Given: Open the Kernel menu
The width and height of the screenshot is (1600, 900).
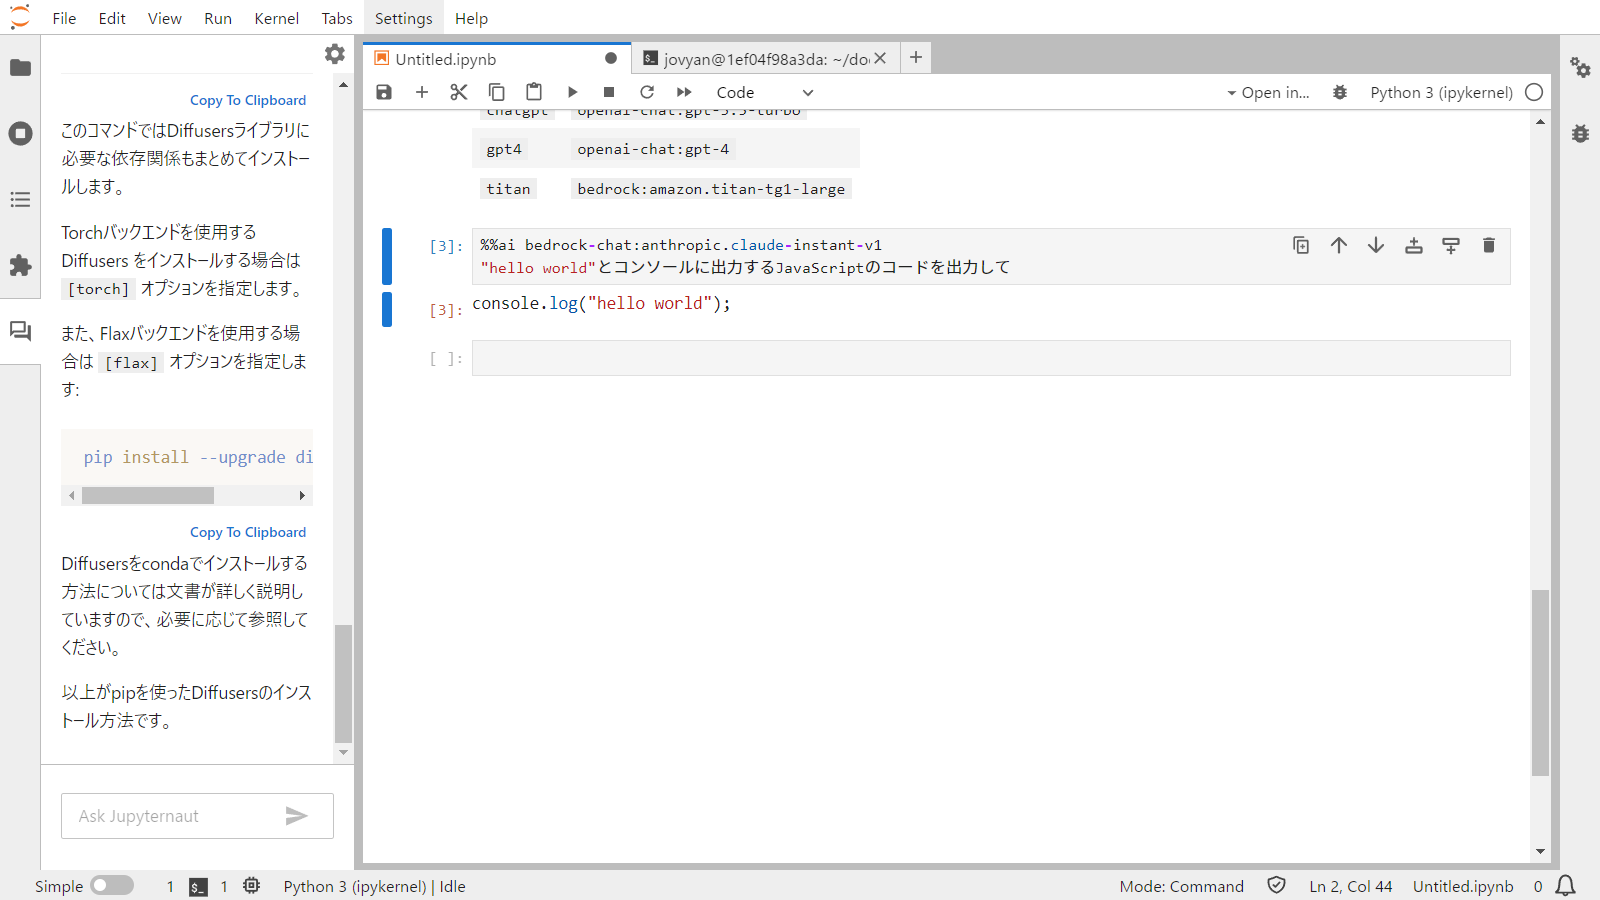Looking at the screenshot, I should 276,18.
